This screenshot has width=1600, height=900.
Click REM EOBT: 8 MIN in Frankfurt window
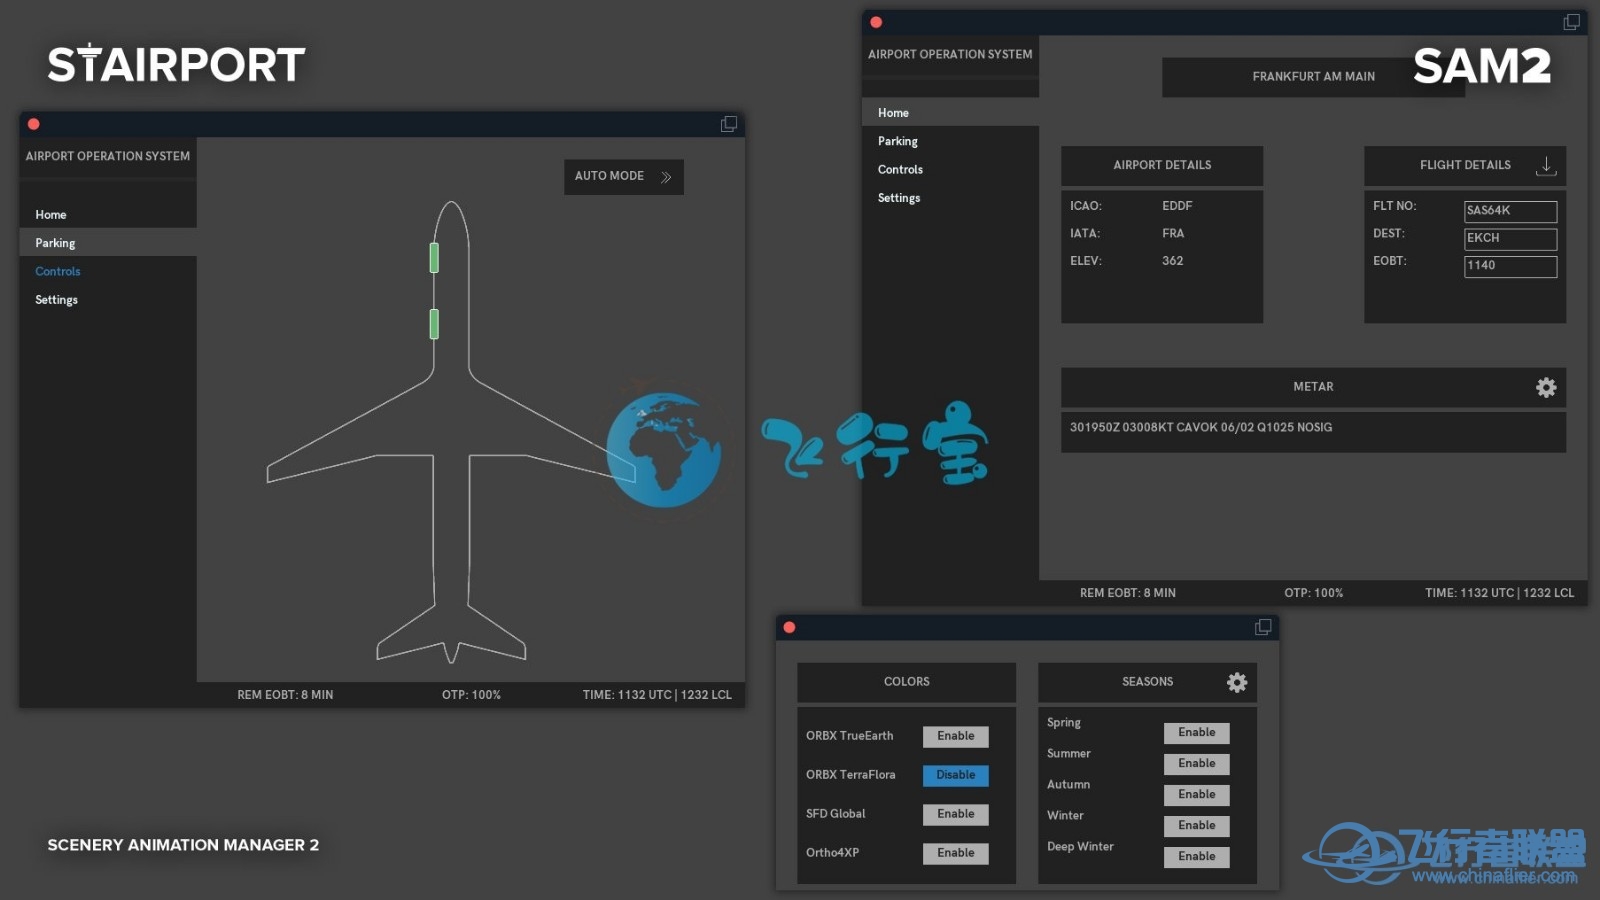click(x=1128, y=593)
